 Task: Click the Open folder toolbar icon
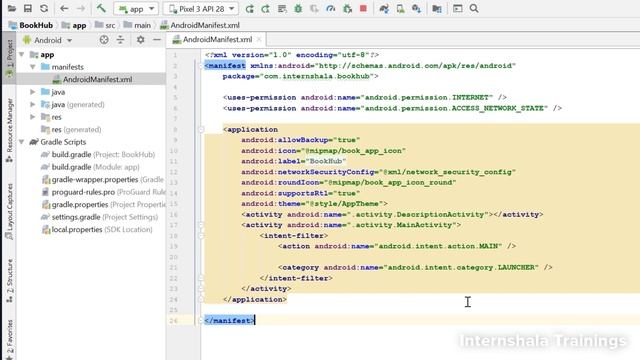12,9
